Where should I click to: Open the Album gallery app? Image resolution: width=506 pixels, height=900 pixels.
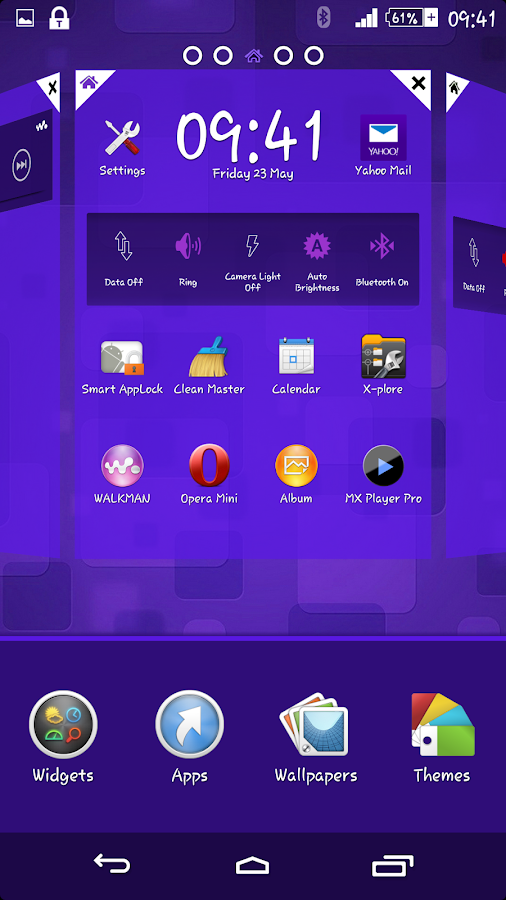point(296,474)
